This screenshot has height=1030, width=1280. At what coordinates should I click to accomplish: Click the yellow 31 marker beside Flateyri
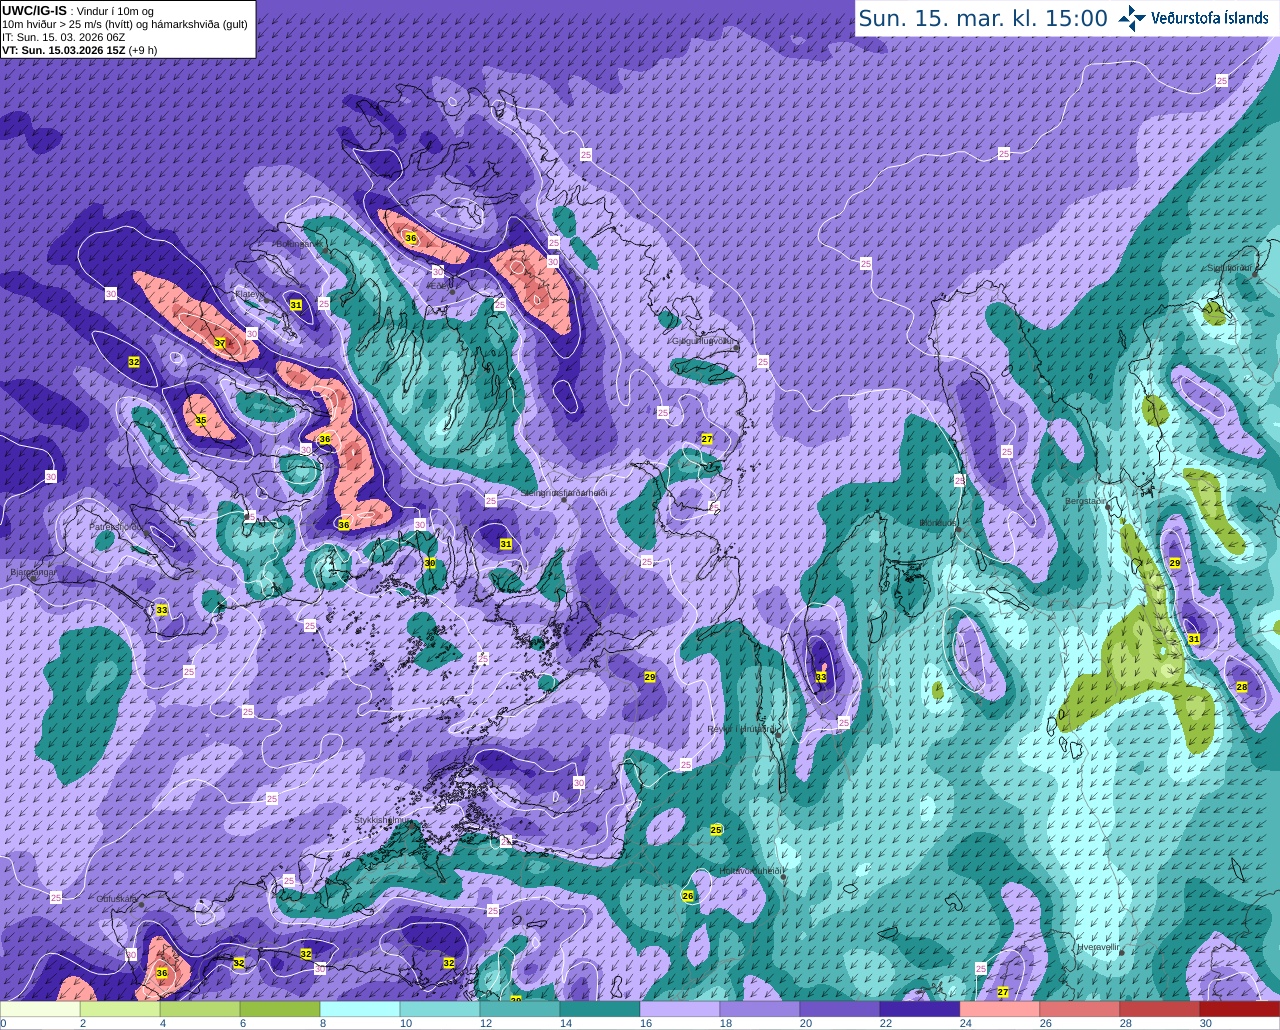tap(296, 305)
